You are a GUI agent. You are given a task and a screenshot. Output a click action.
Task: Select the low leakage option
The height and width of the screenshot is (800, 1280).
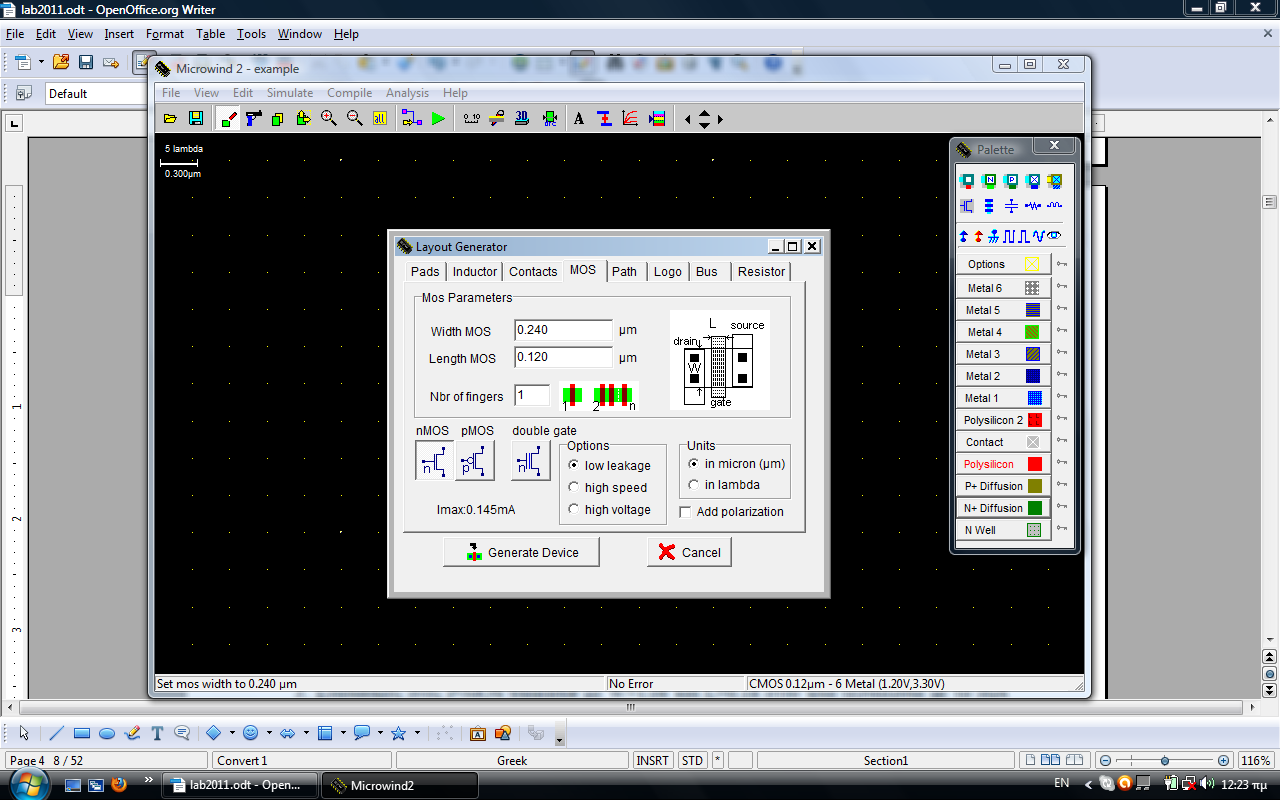tap(609, 465)
